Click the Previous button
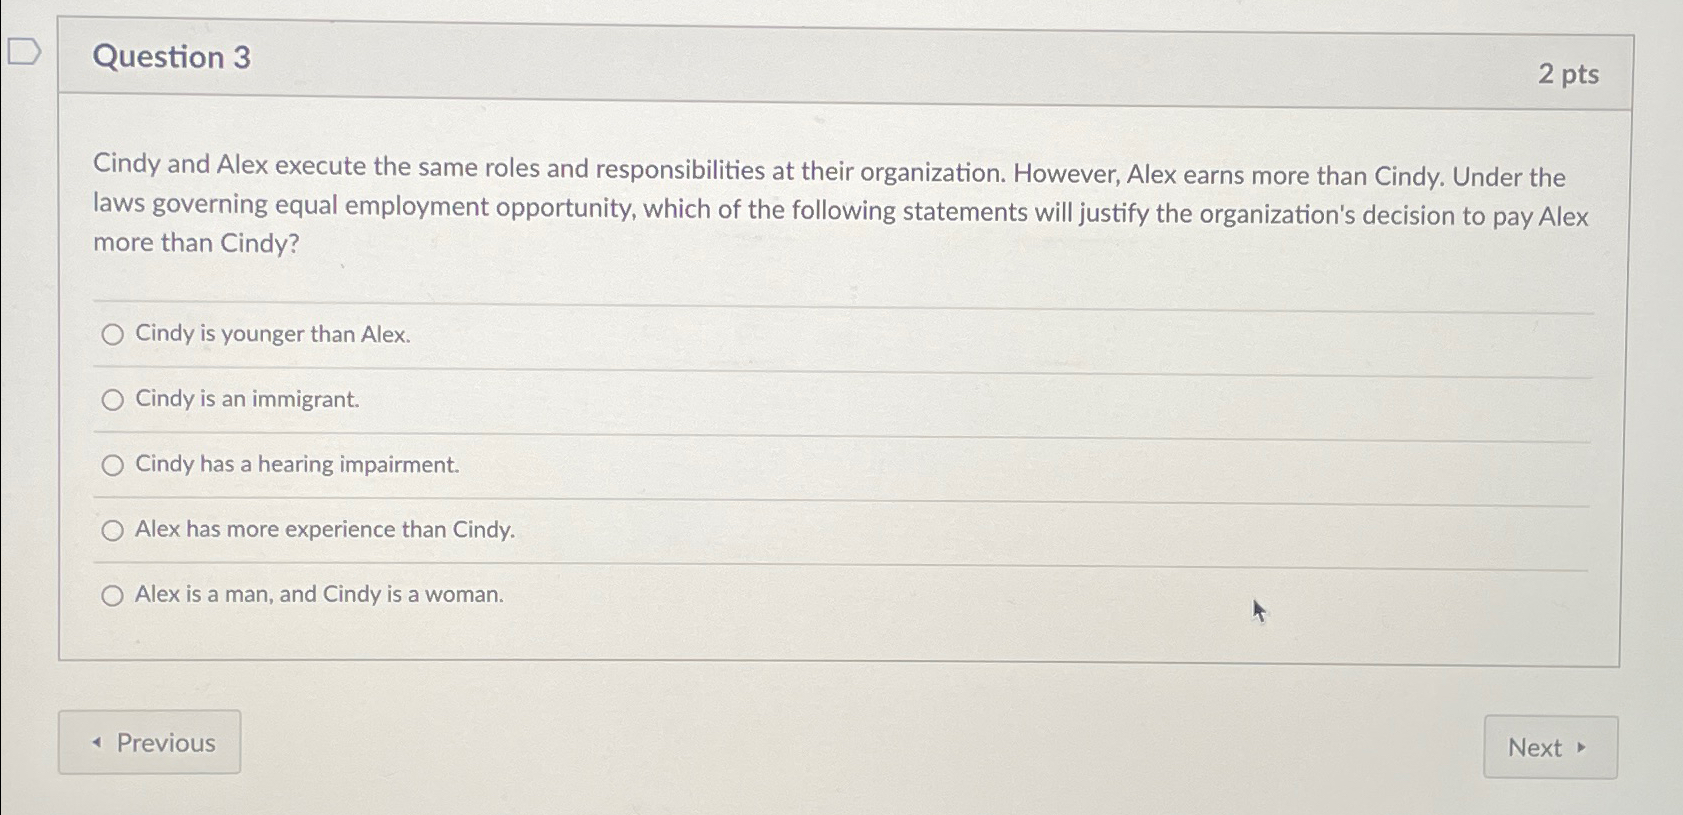 [150, 743]
